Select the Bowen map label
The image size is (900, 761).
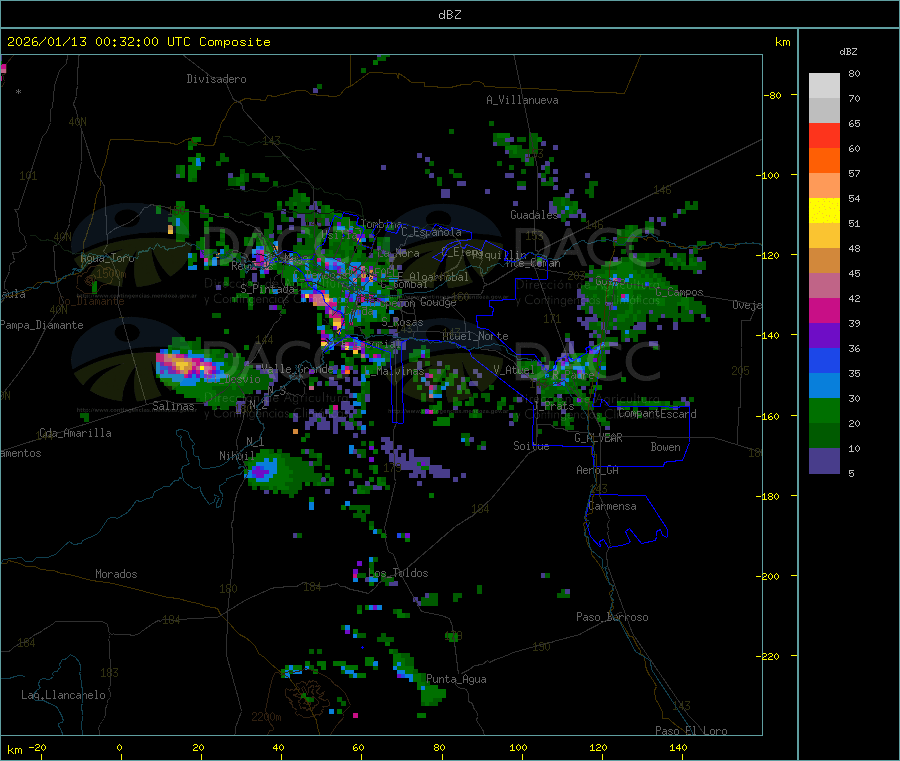665,447
